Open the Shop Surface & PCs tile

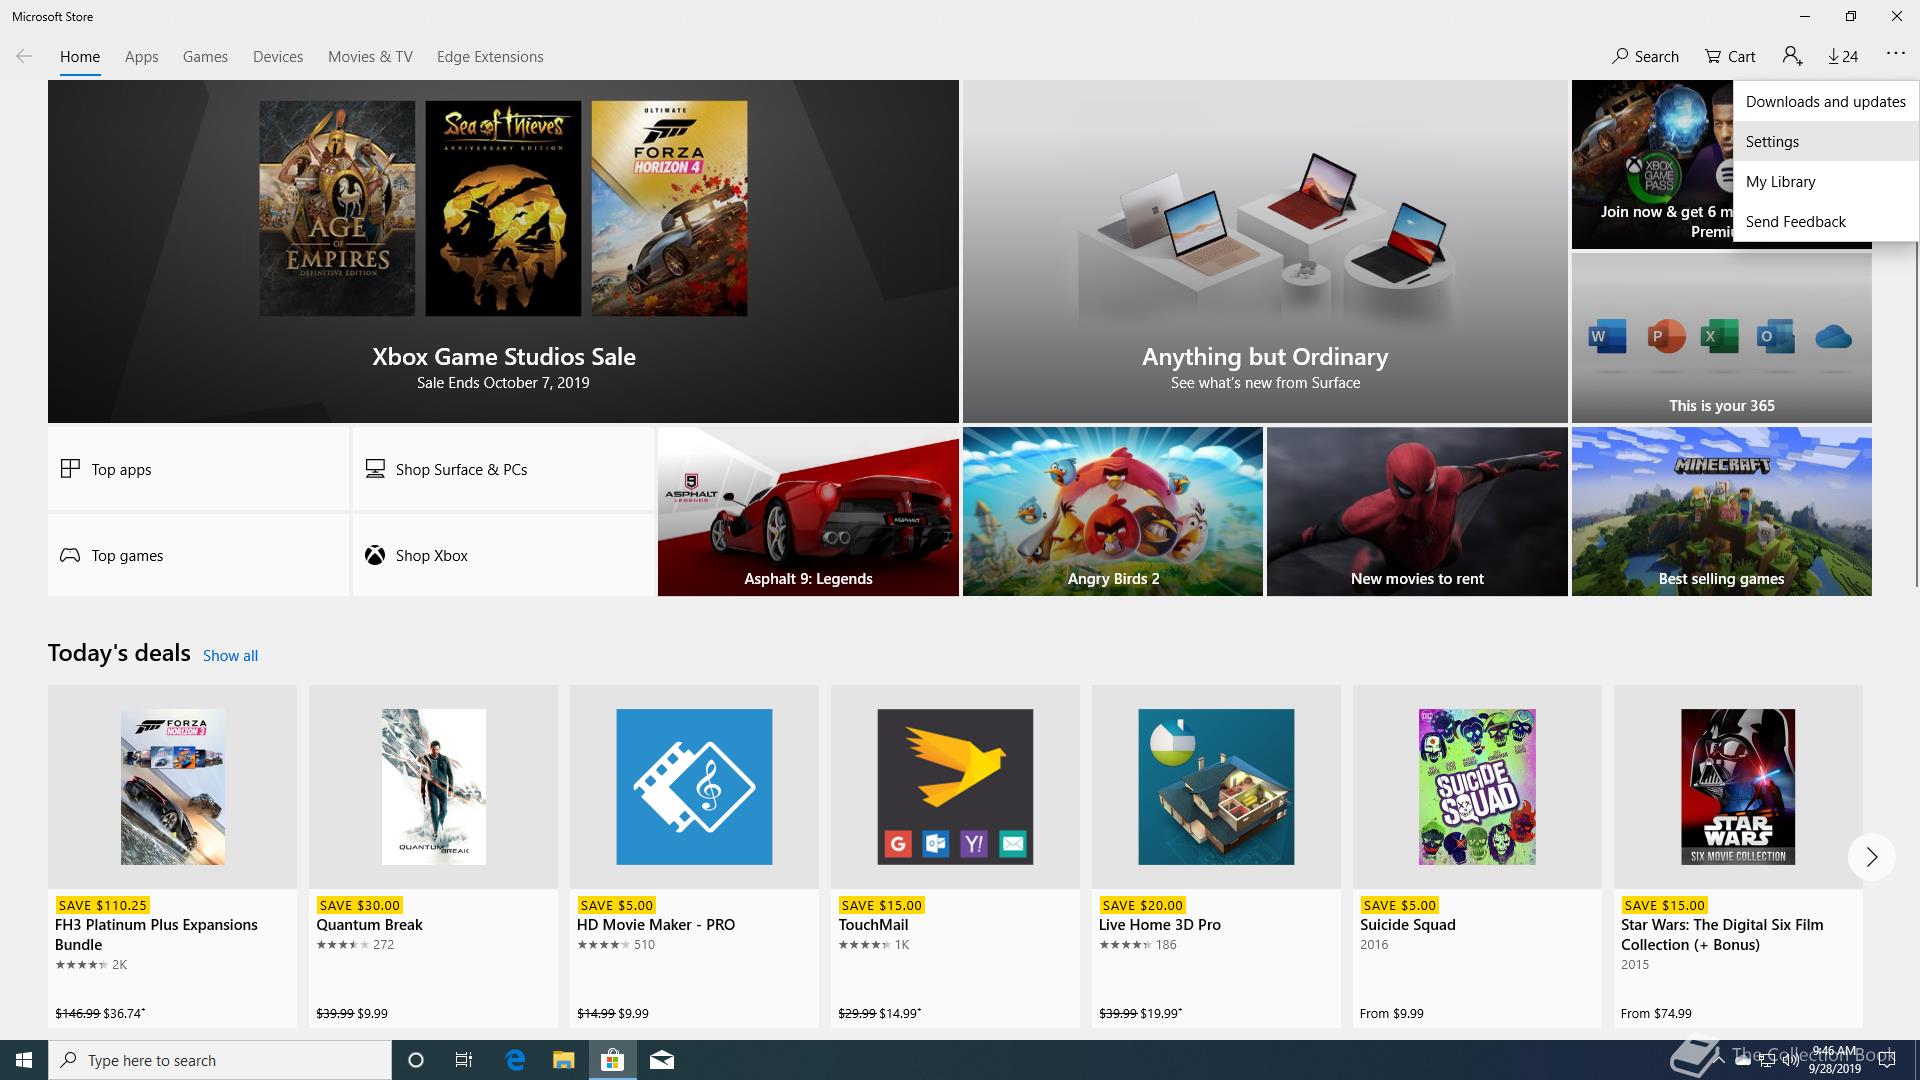coord(503,469)
